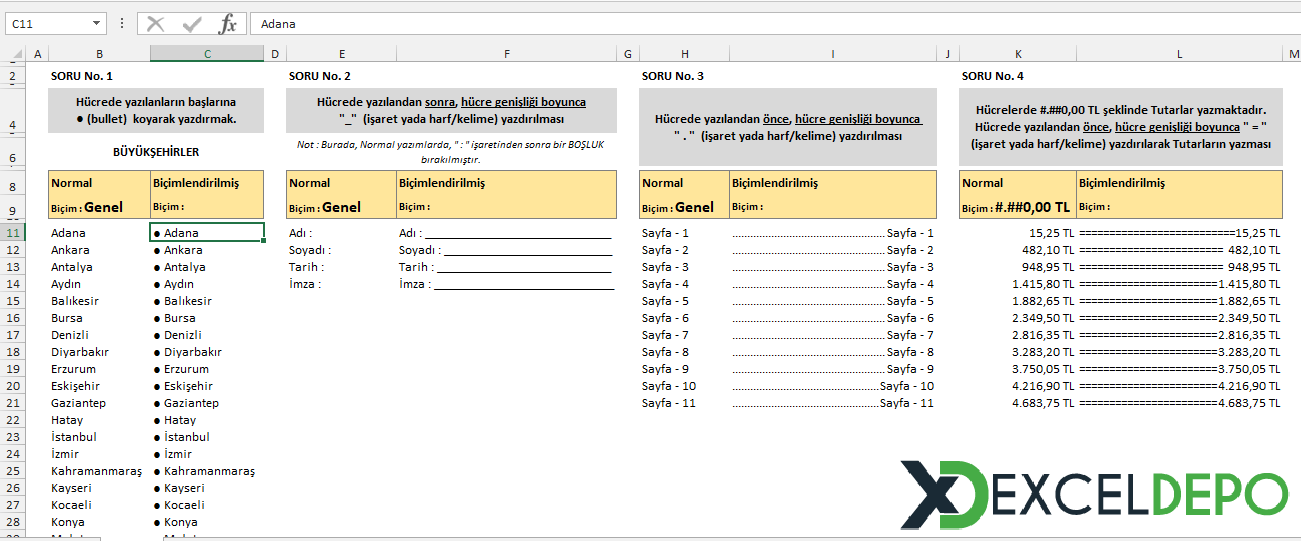Select column A header
1301x541 pixels.
pos(37,54)
